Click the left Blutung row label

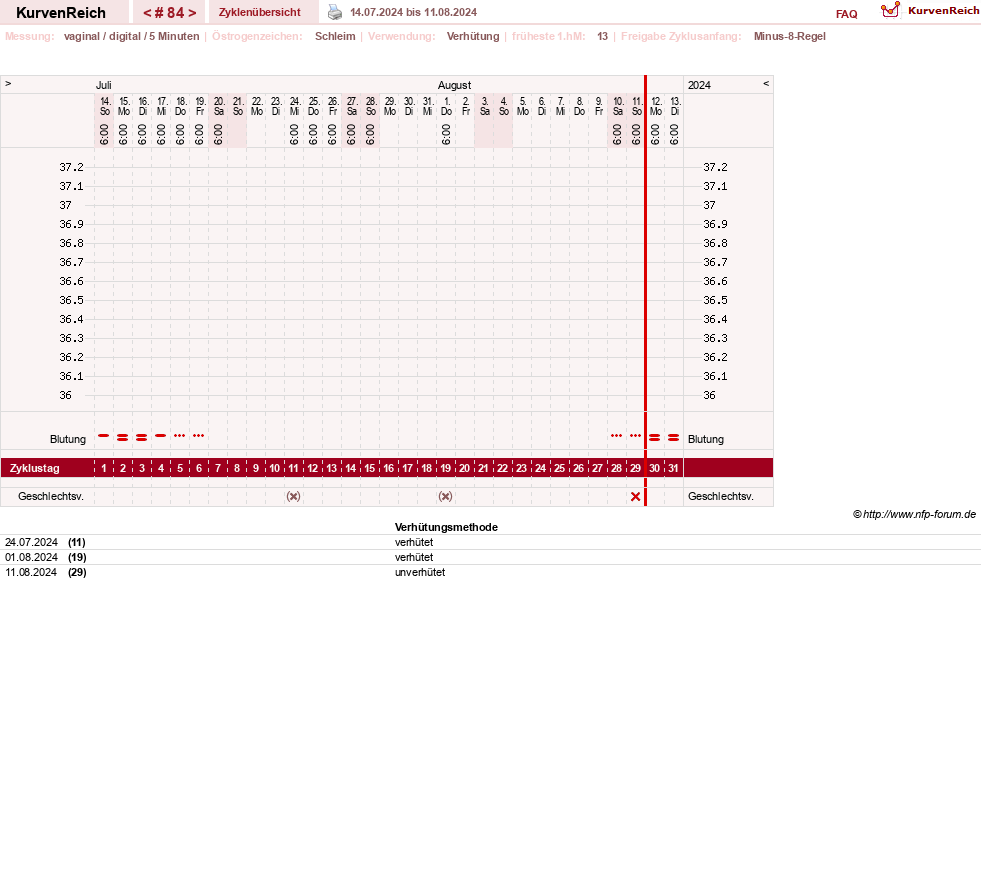(x=68, y=439)
